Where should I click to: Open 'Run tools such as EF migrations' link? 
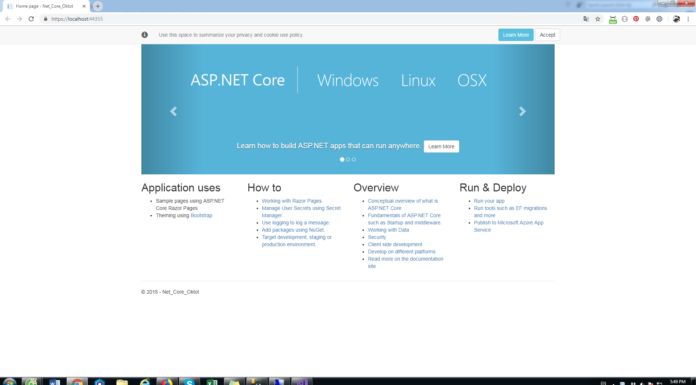point(510,211)
